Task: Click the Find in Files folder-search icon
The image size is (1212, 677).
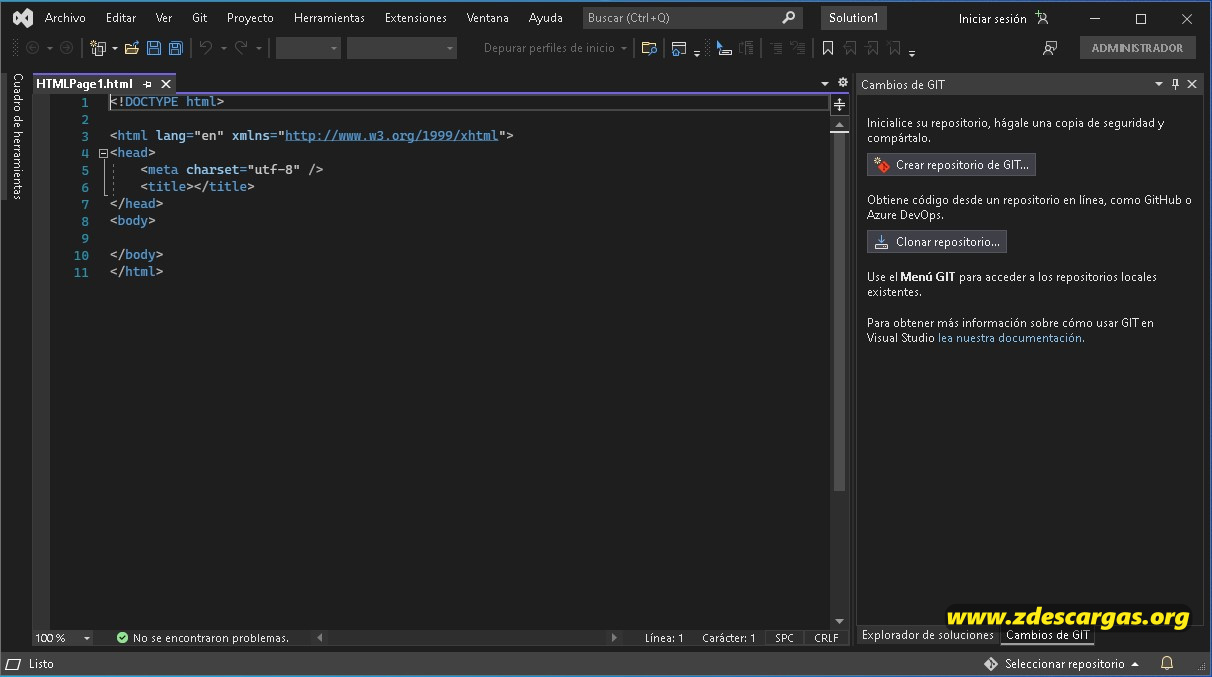Action: tap(649, 48)
